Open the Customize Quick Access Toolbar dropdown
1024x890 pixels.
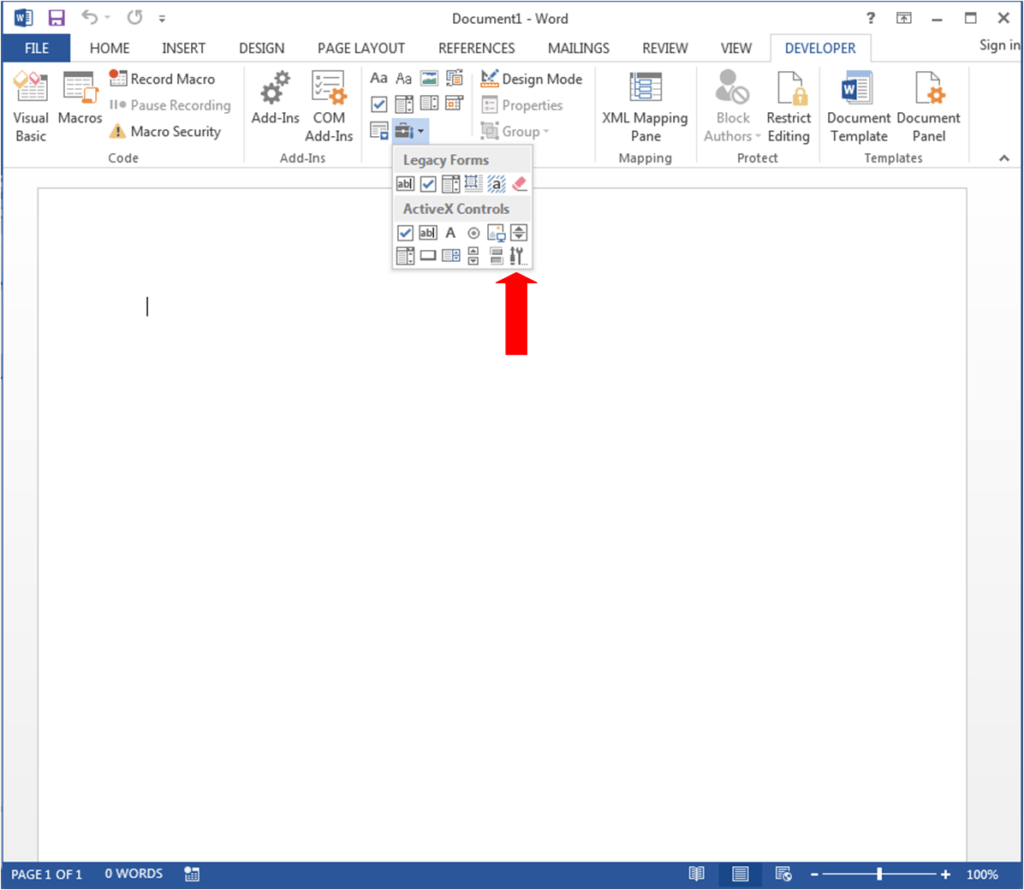pos(161,17)
